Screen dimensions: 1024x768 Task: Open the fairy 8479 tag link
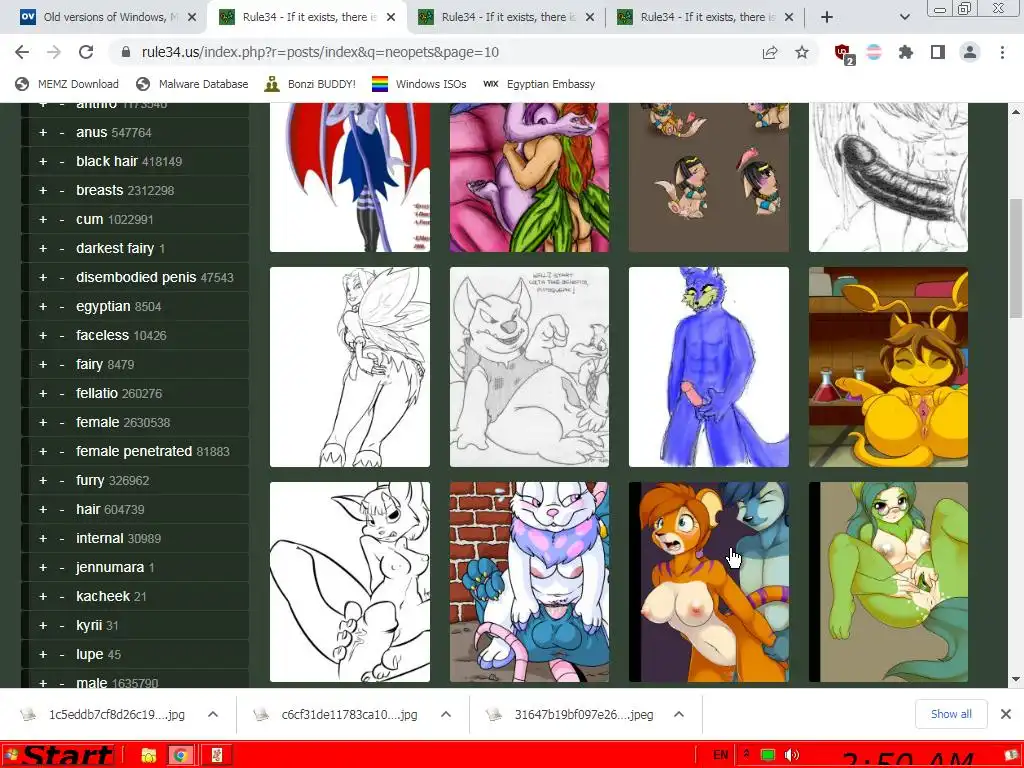coord(89,364)
